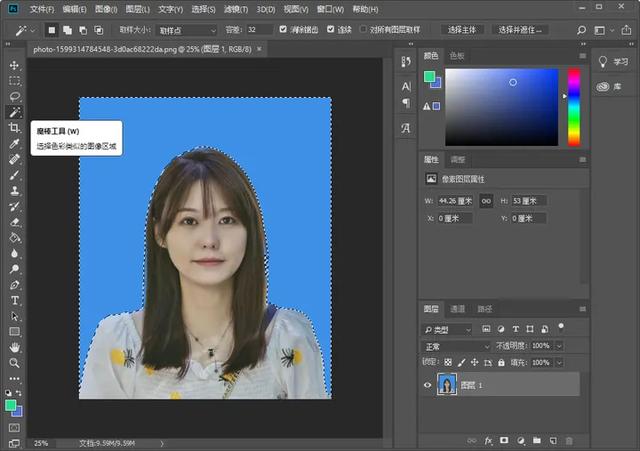Screen dimensions: 640x451
Task: Hide 图层 1 with the eye icon
Action: 427,385
